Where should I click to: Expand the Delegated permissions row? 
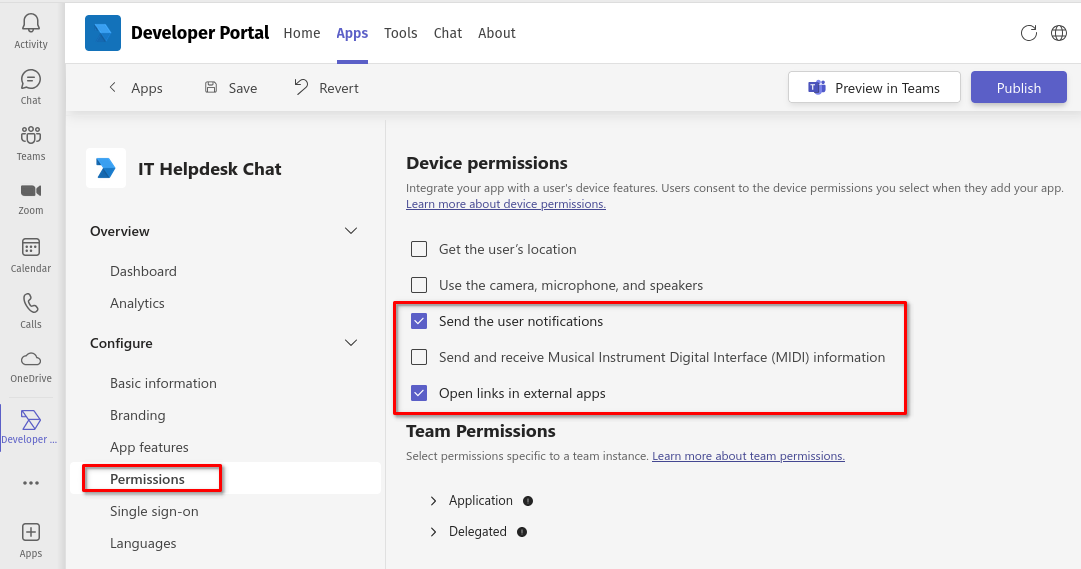click(433, 532)
